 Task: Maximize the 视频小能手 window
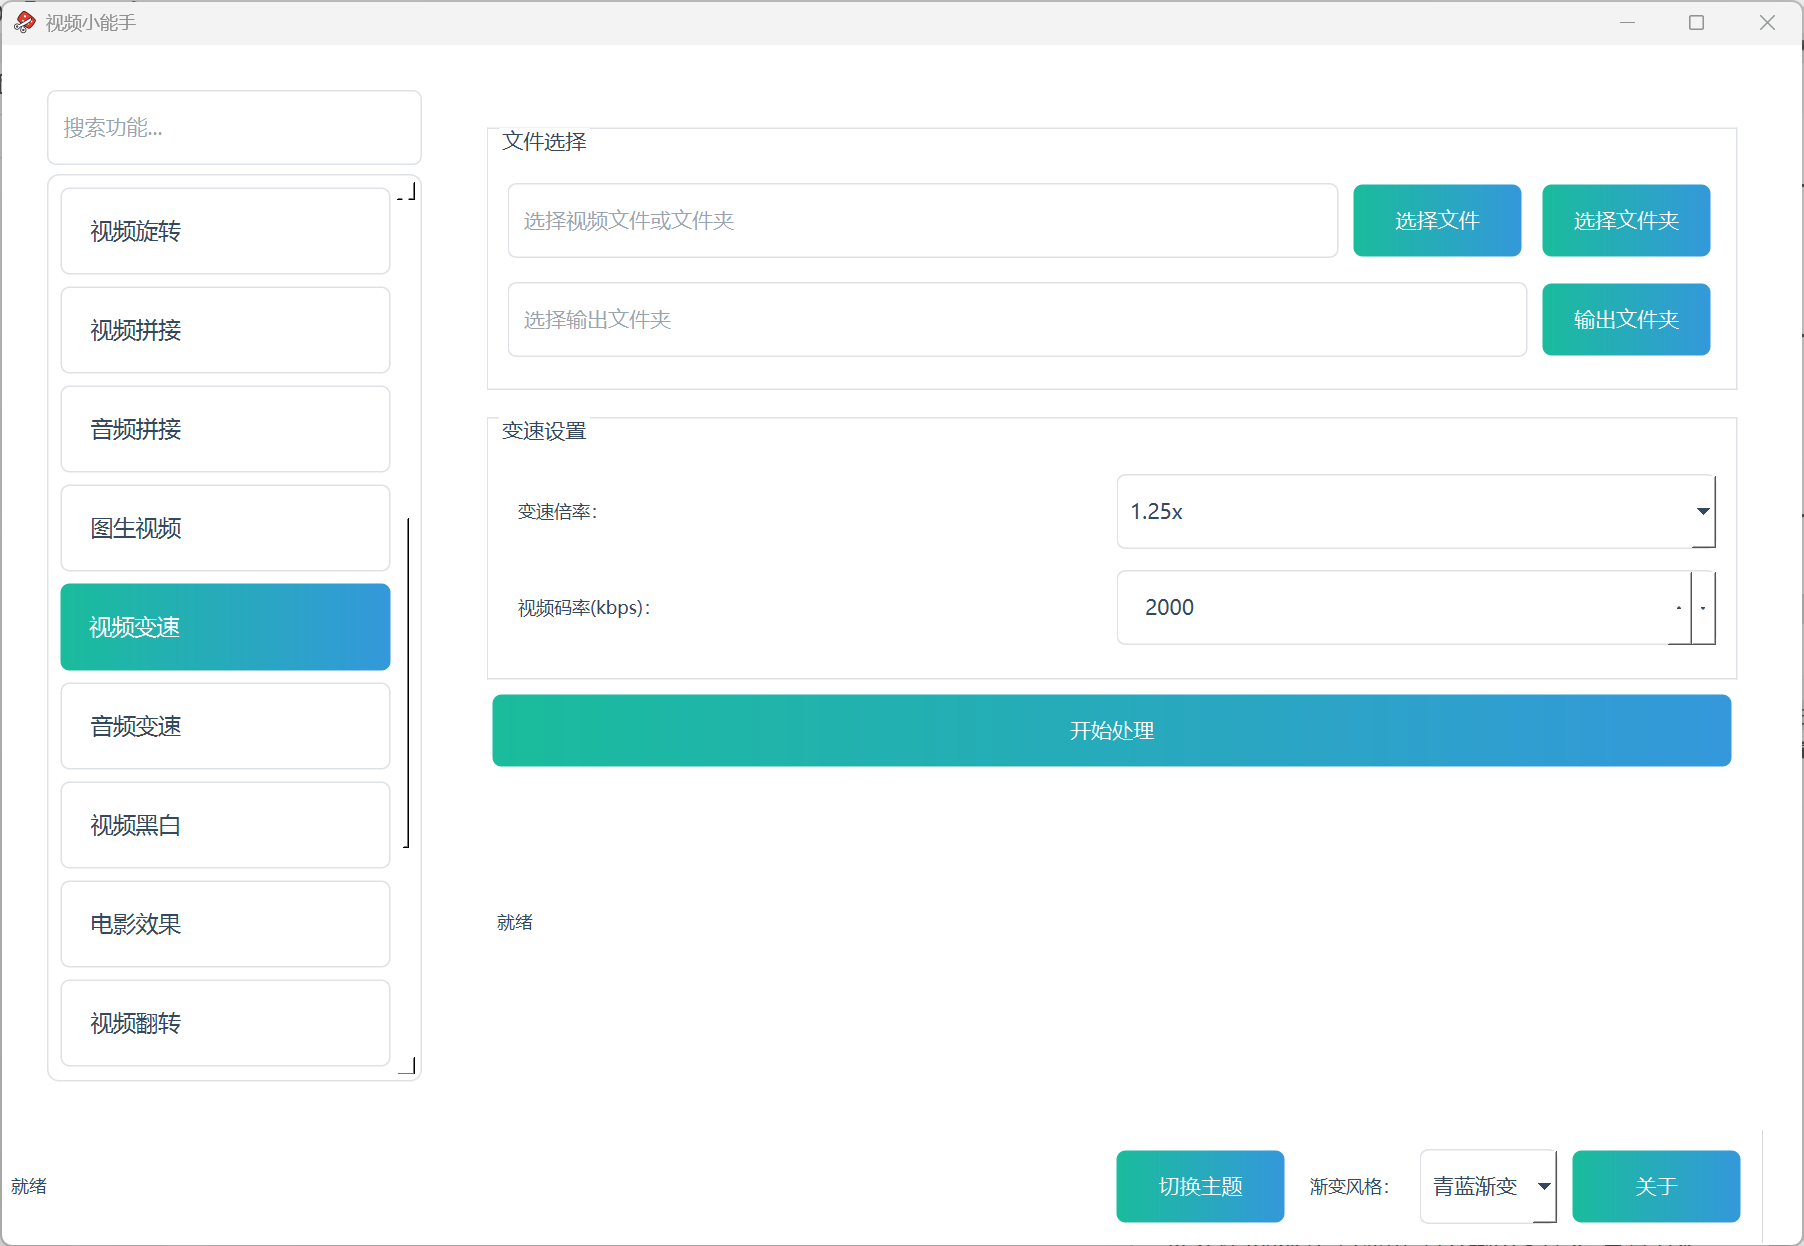tap(1696, 22)
